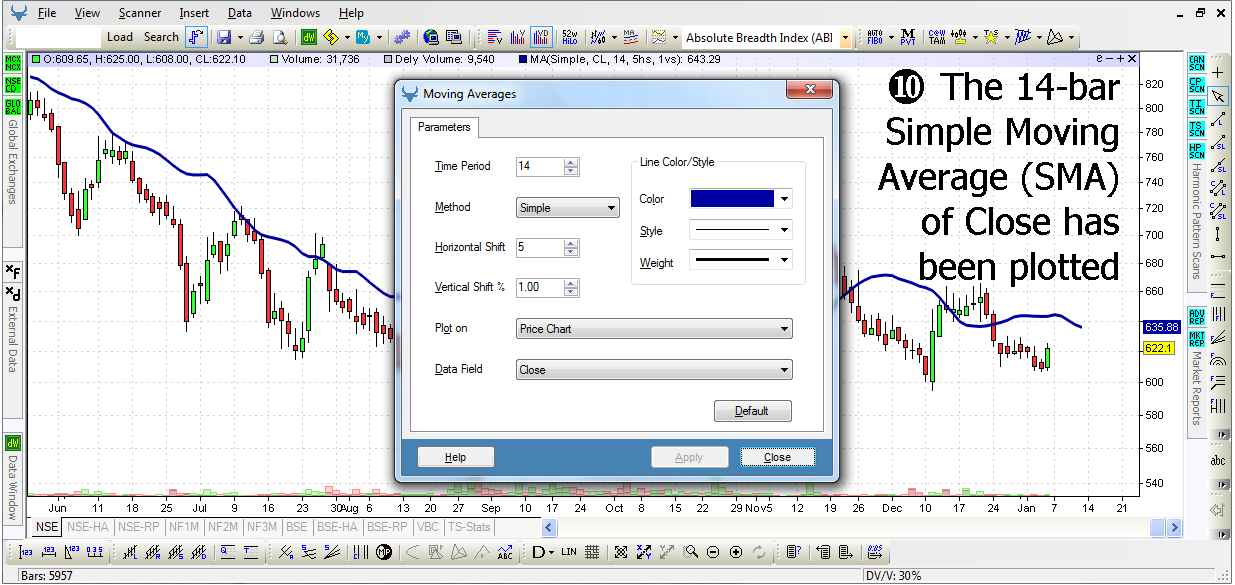Switch to the TS-Stats tab
1235x585 pixels.
coord(469,527)
